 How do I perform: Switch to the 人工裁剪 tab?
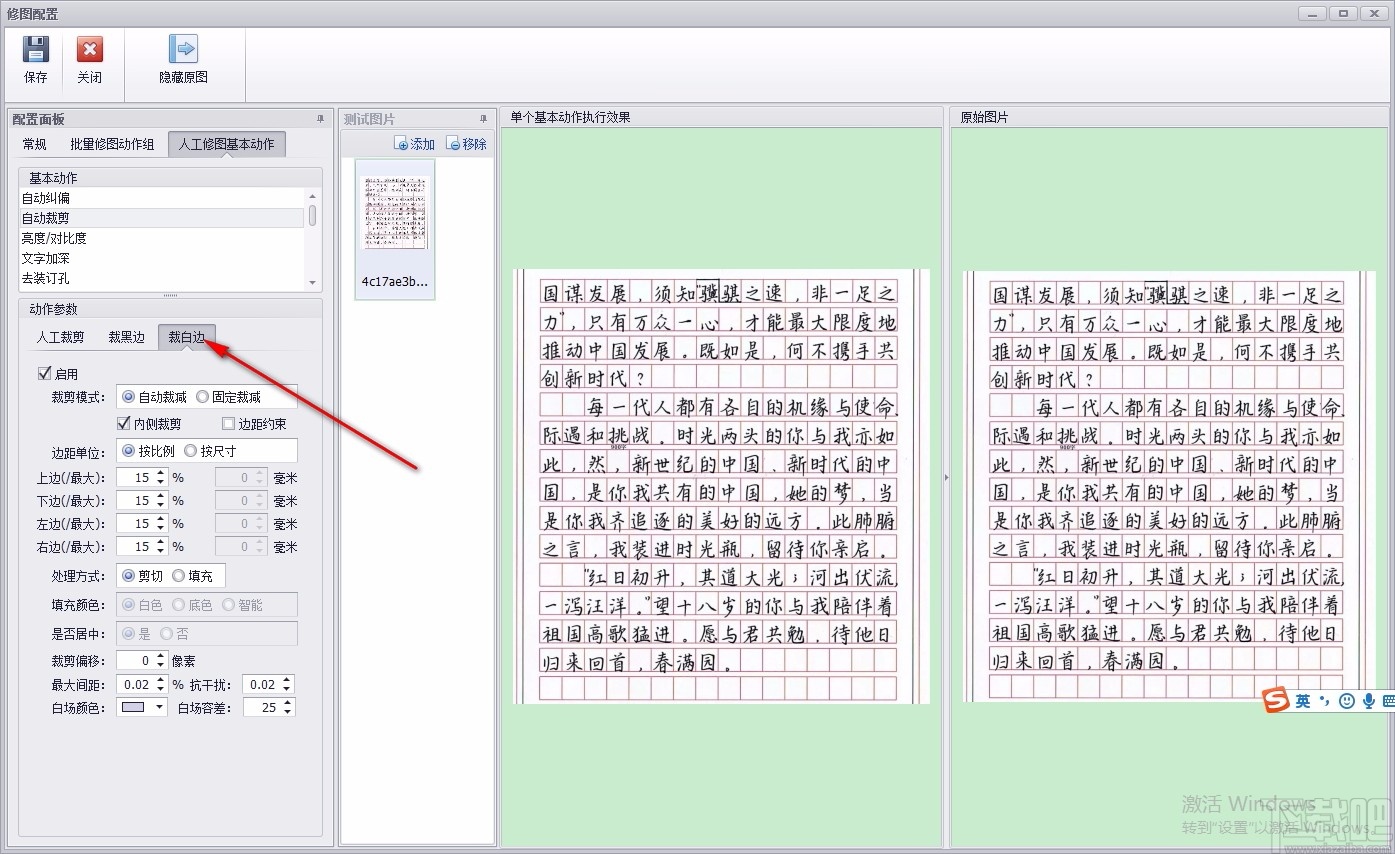pyautogui.click(x=61, y=337)
